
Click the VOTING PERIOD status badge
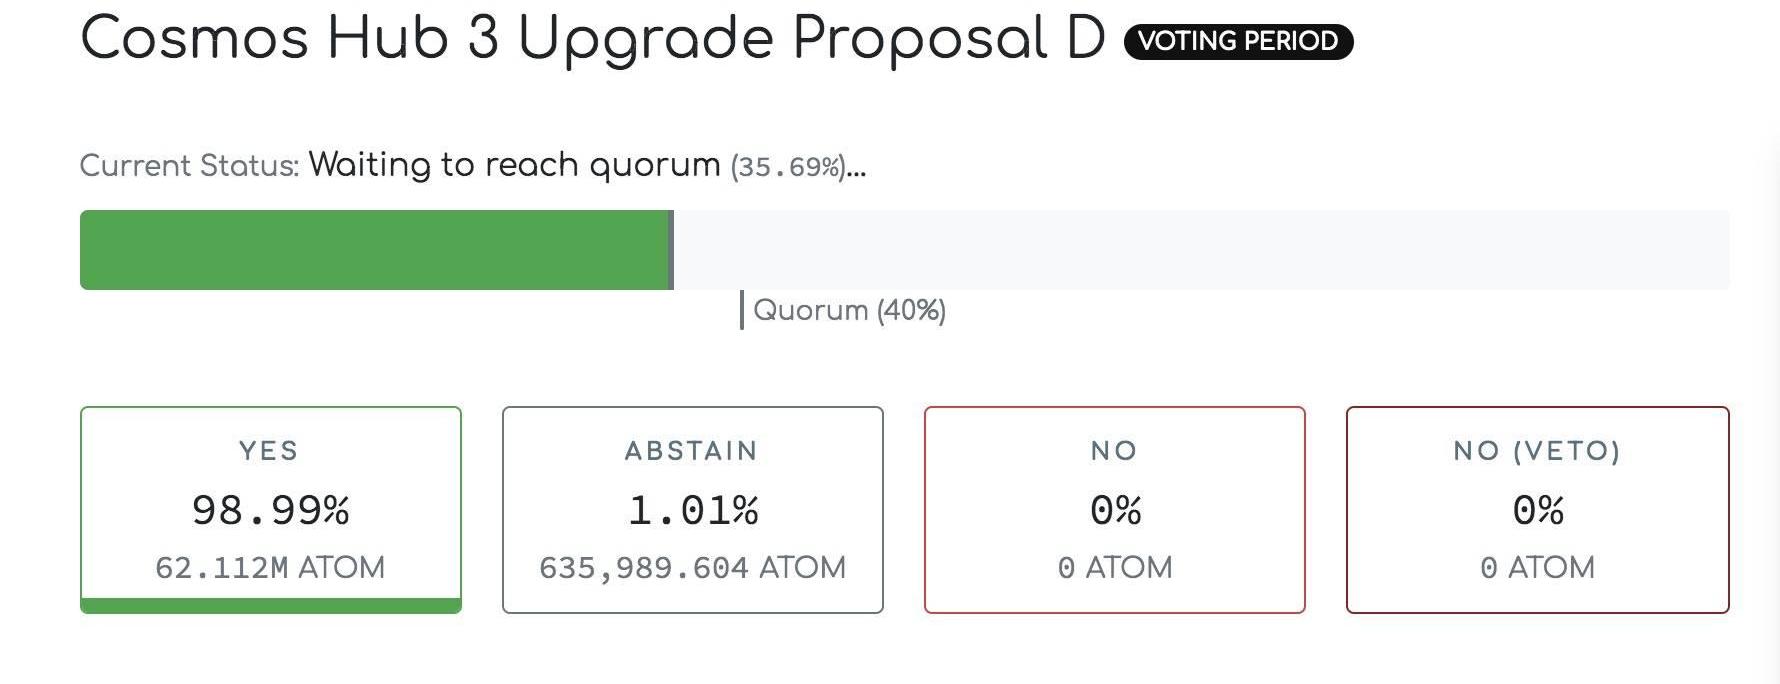(x=1238, y=41)
